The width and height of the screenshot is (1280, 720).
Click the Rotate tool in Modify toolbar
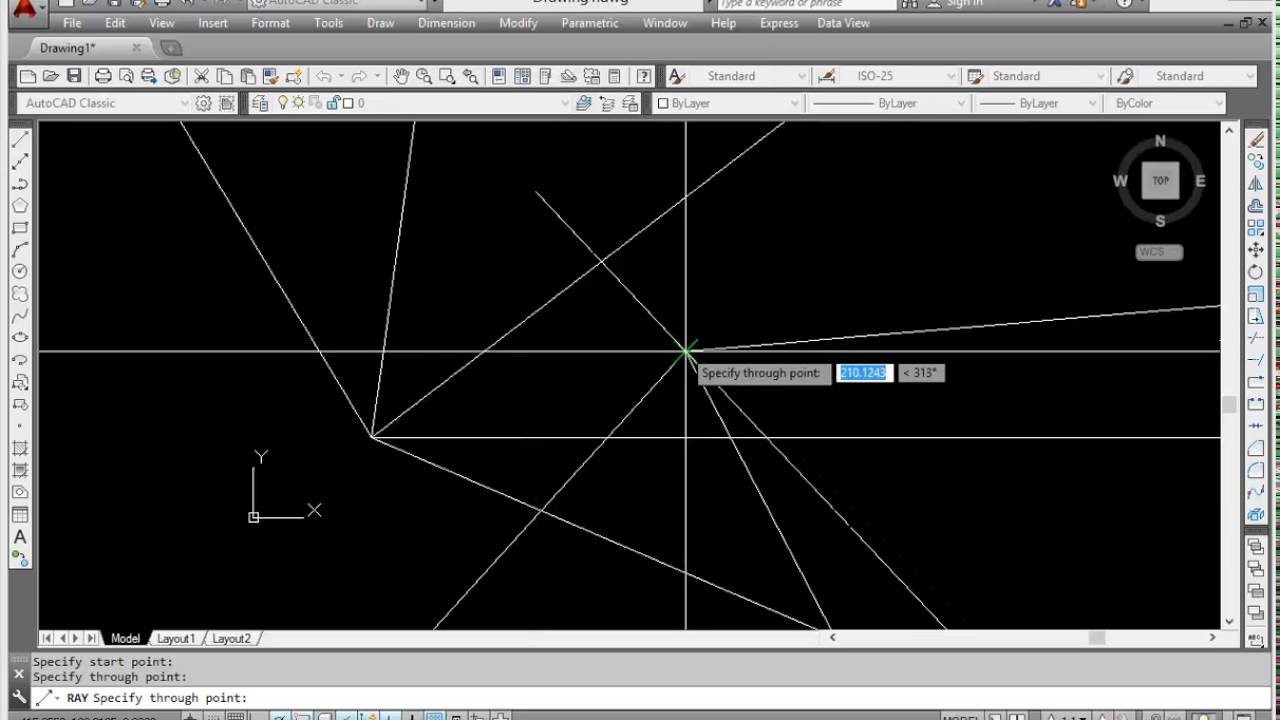click(x=1256, y=272)
